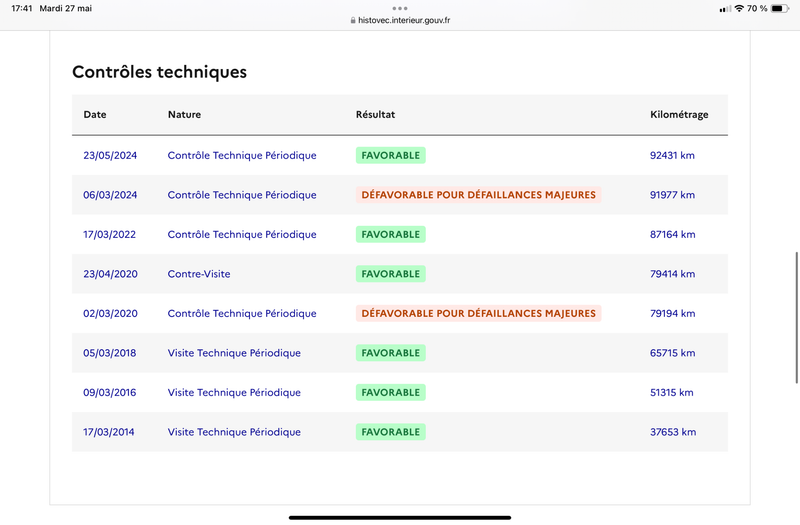Tap the padlock icon in address bar
The image size is (800, 525).
click(353, 20)
